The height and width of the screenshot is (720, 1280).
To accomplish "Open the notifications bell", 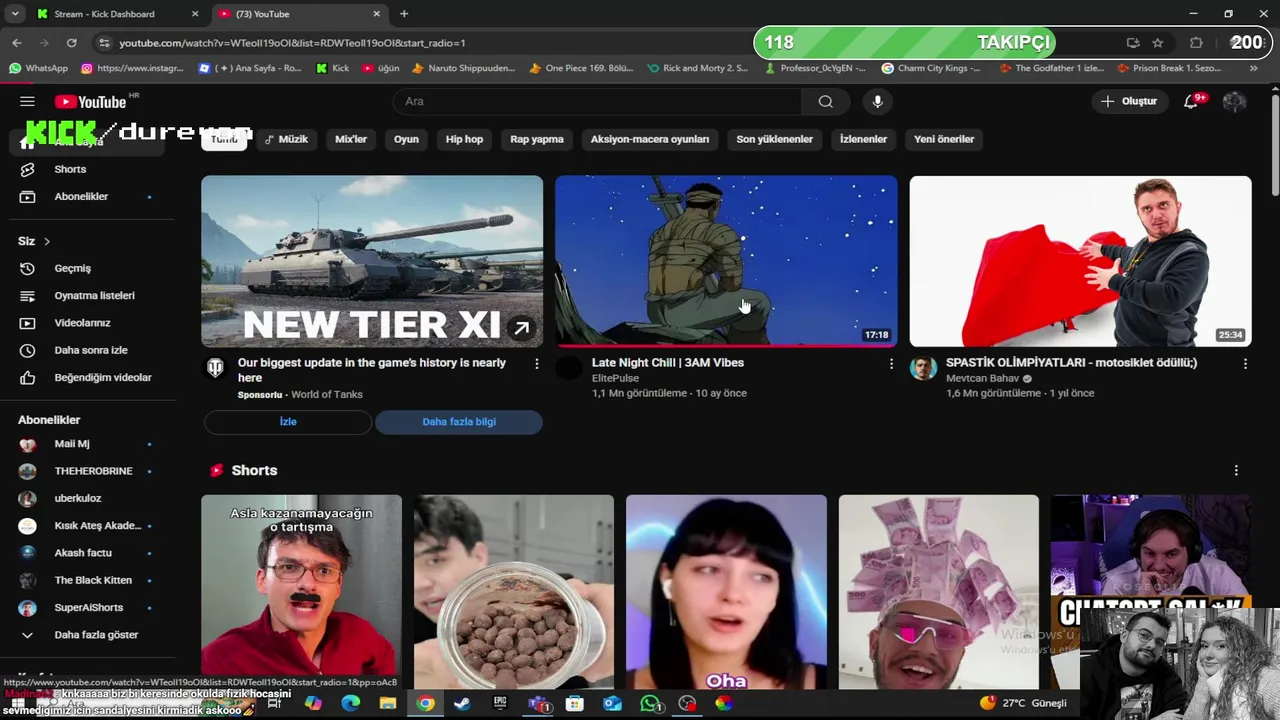I will point(1191,101).
